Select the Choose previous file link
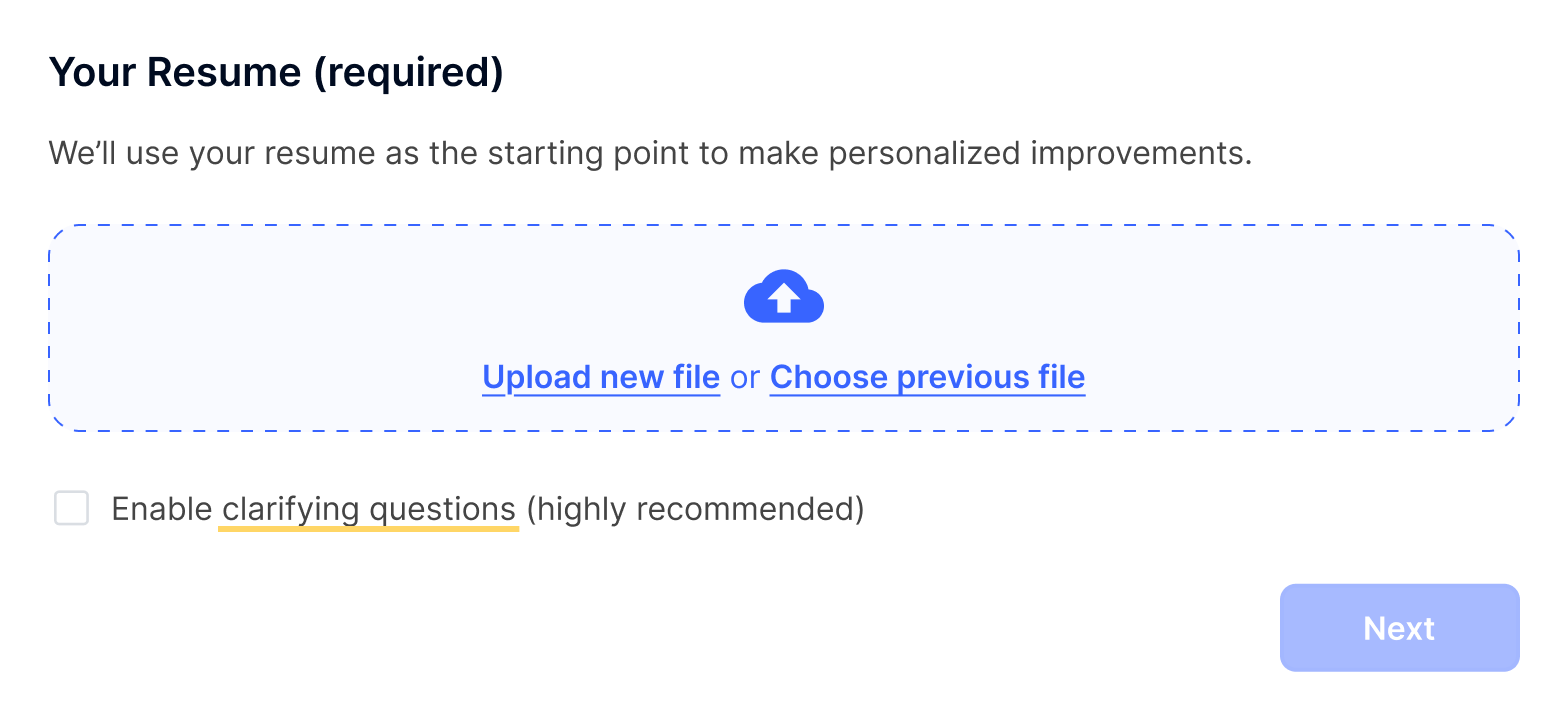The height and width of the screenshot is (720, 1568). (927, 377)
